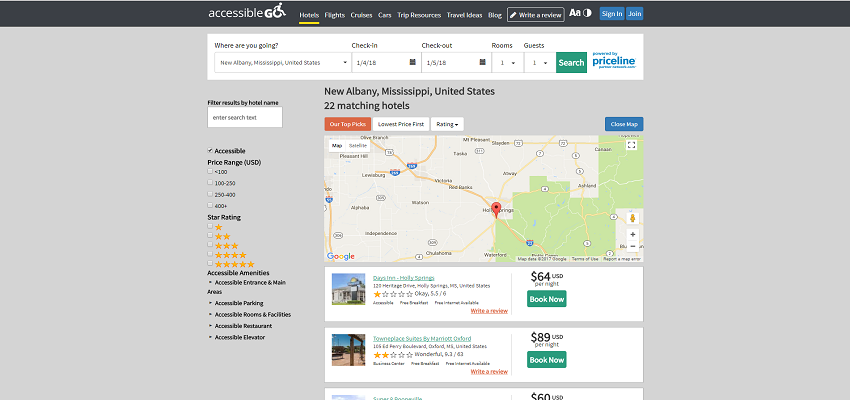Toggle the Aa font size icon

(575, 13)
